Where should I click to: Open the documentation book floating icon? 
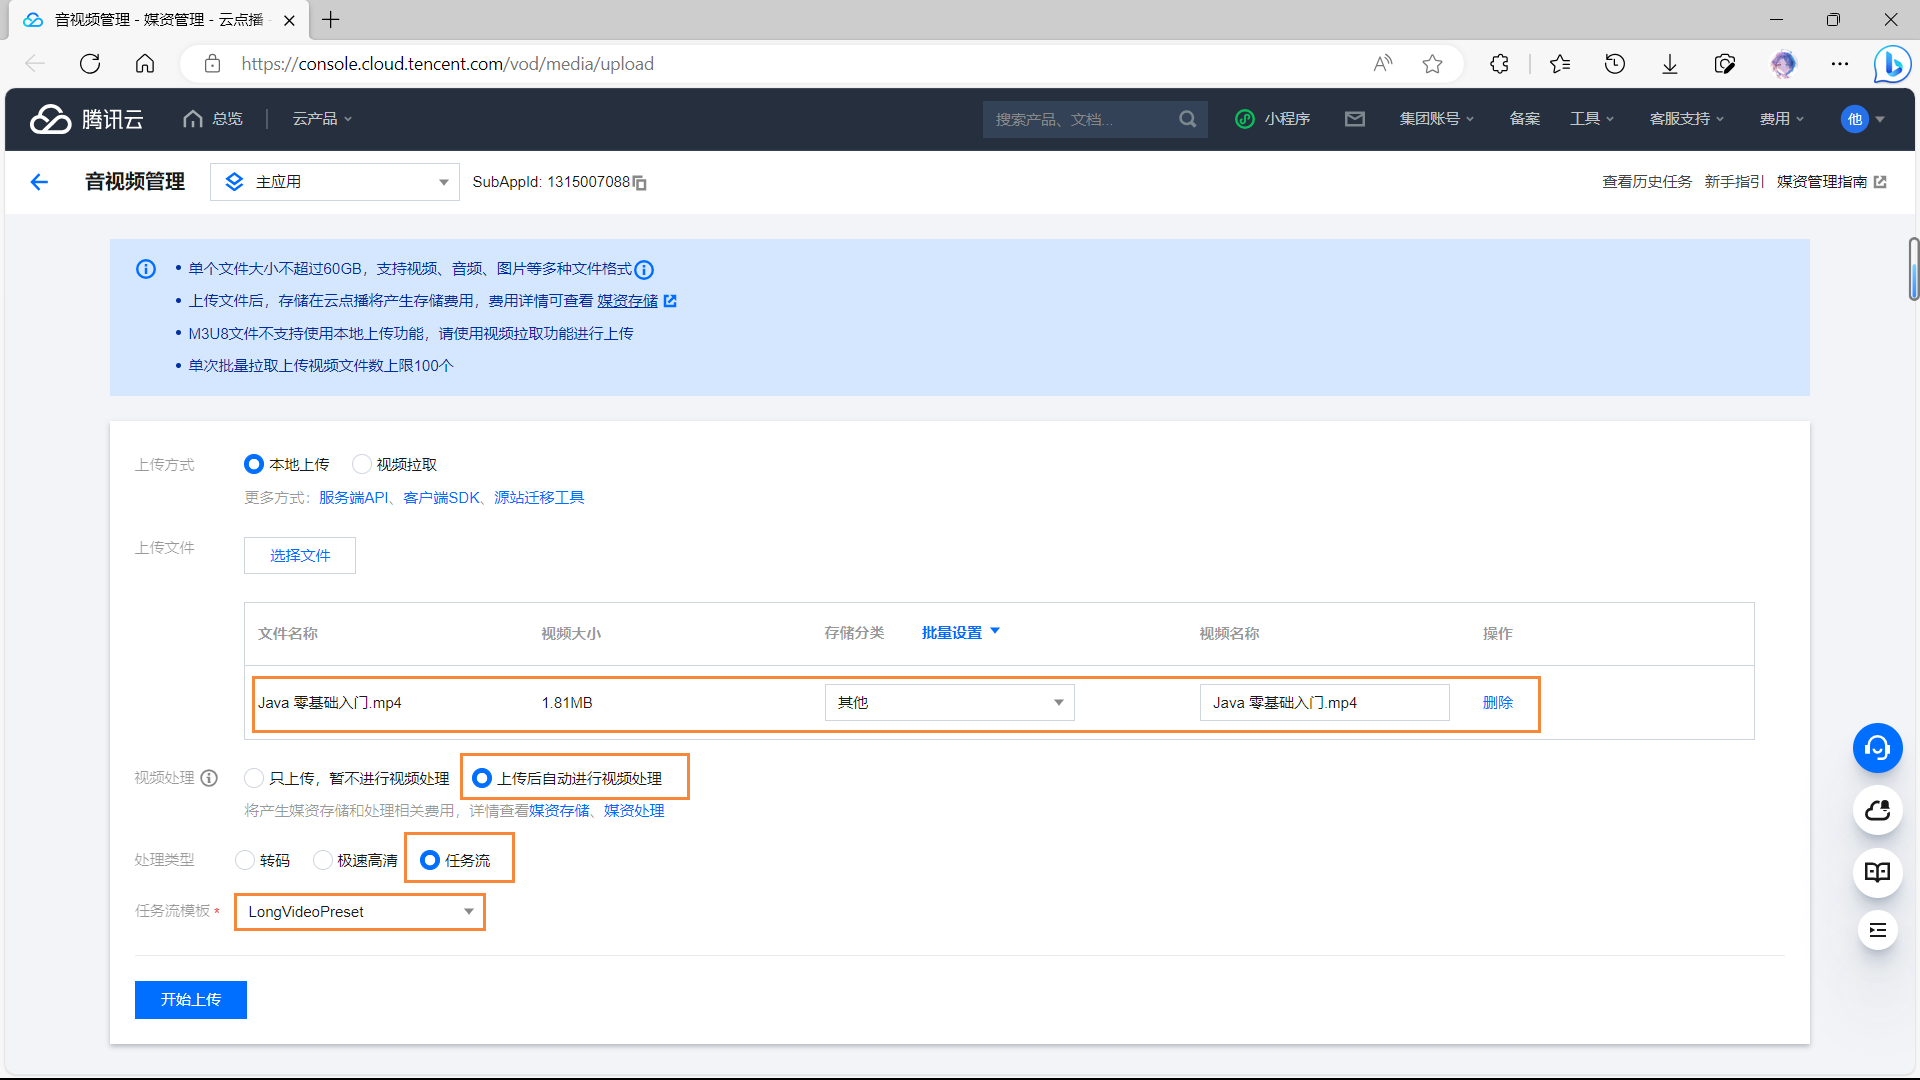(x=1877, y=871)
